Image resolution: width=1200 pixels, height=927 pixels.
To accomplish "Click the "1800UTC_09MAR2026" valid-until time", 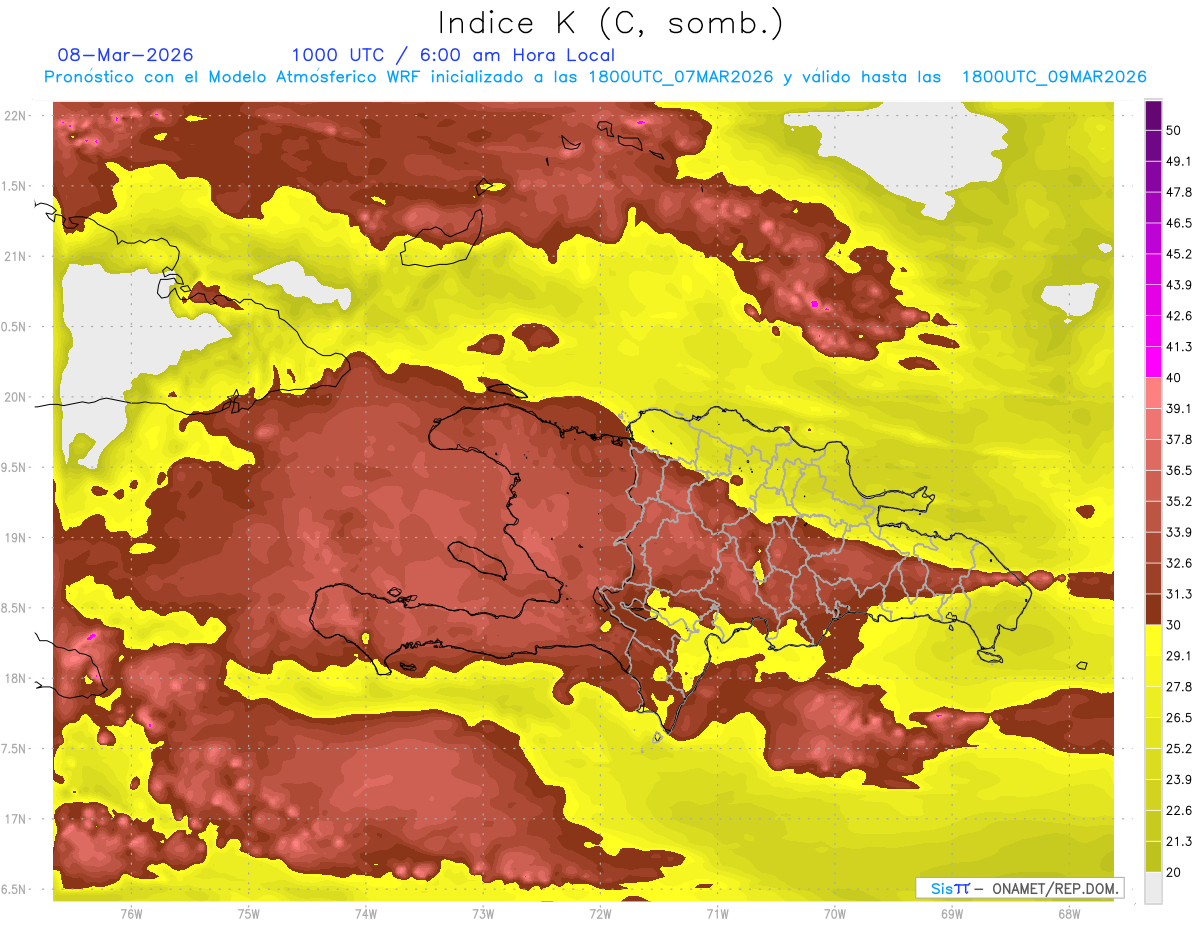I will tap(1053, 77).
